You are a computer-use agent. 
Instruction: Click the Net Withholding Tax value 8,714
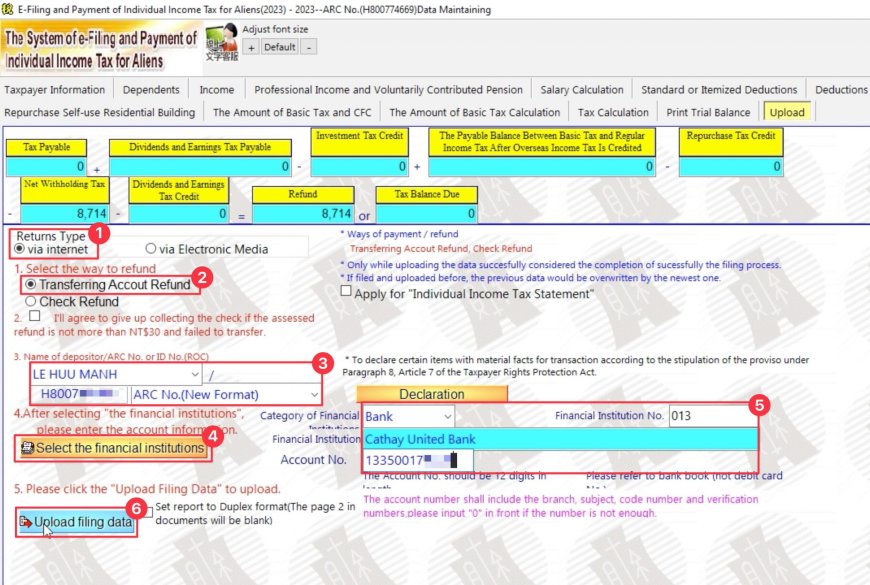64,214
